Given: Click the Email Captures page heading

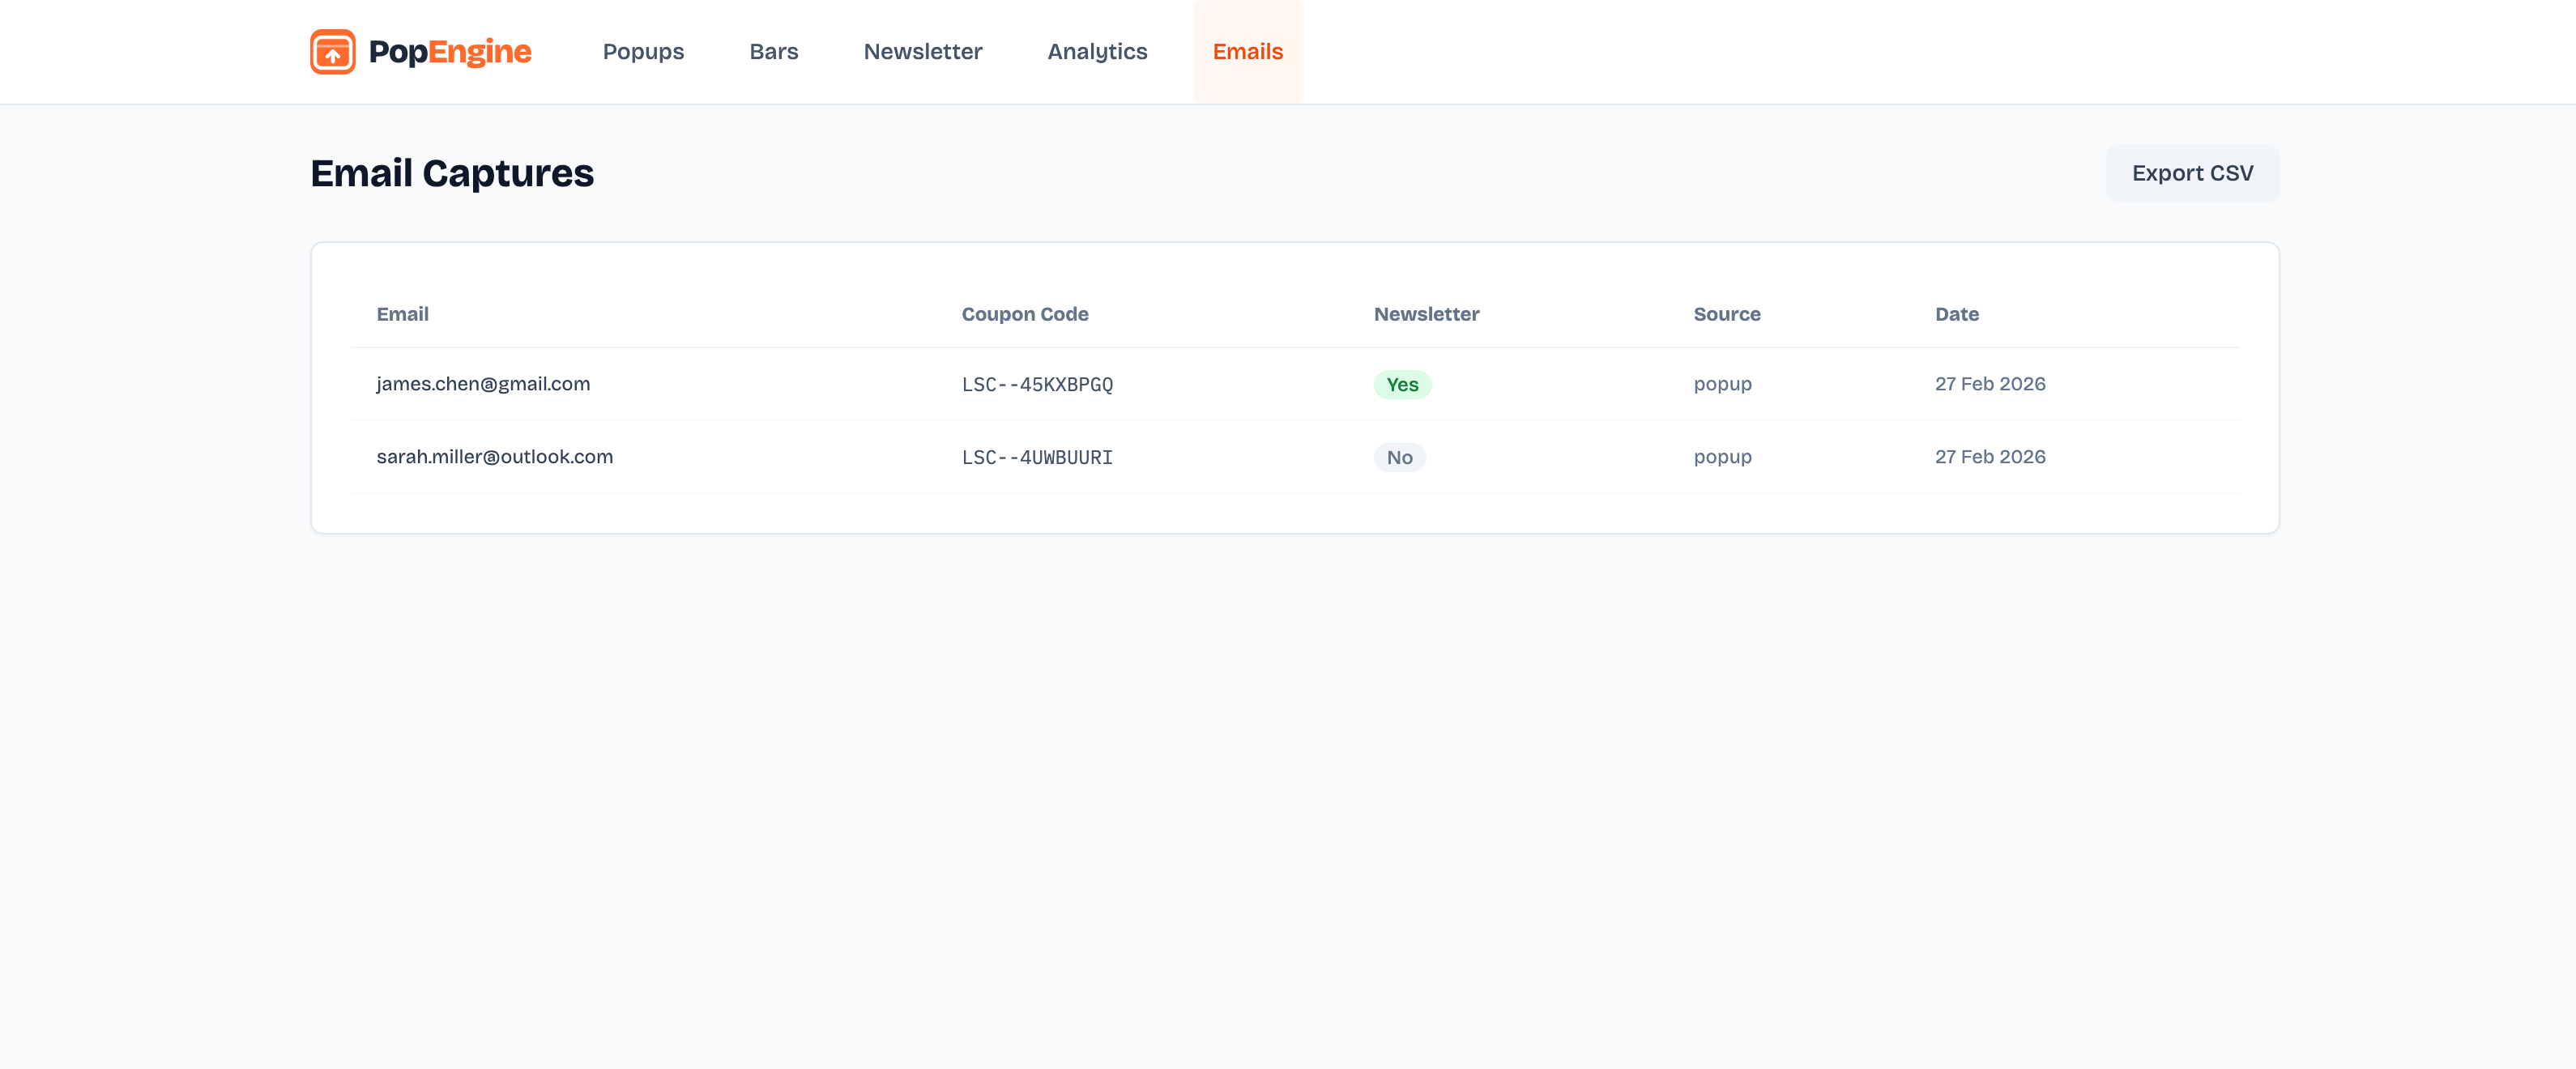Looking at the screenshot, I should 452,173.
